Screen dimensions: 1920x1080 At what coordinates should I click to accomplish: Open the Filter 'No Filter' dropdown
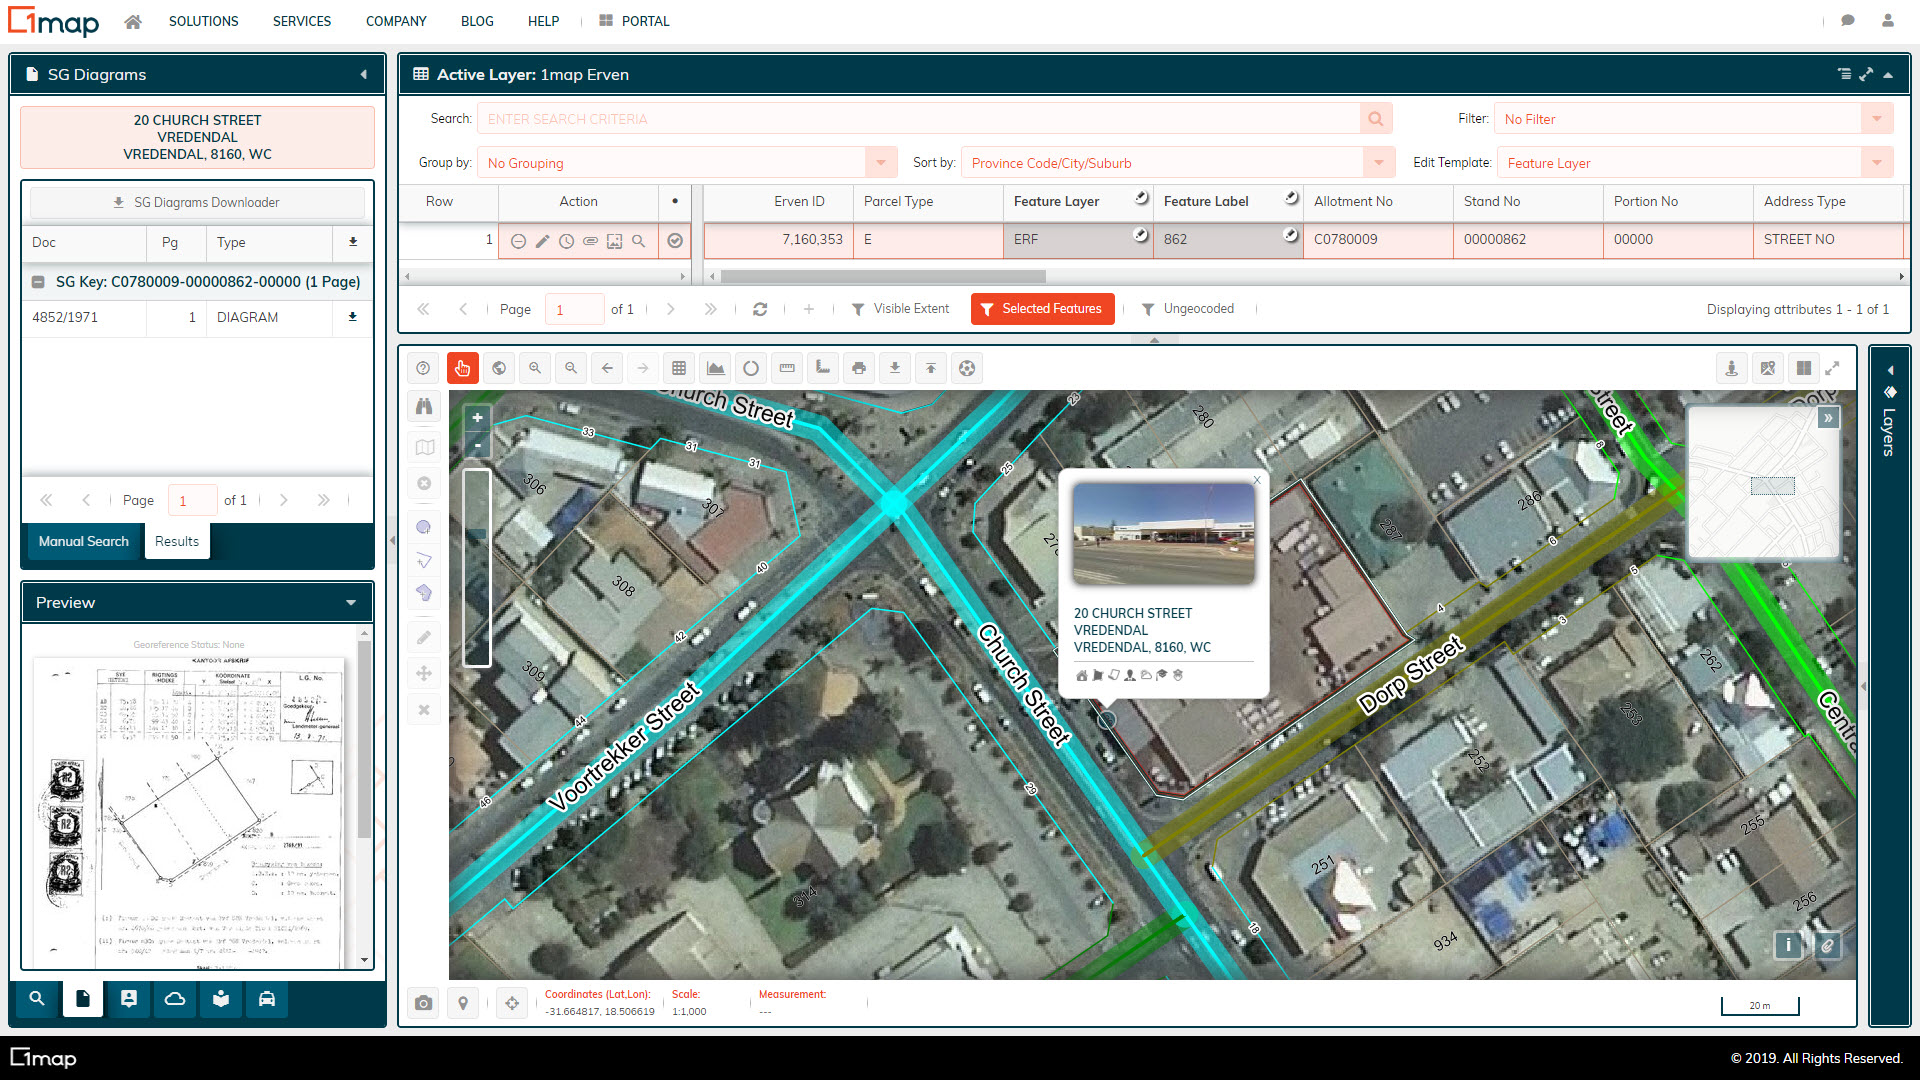[x=1877, y=119]
